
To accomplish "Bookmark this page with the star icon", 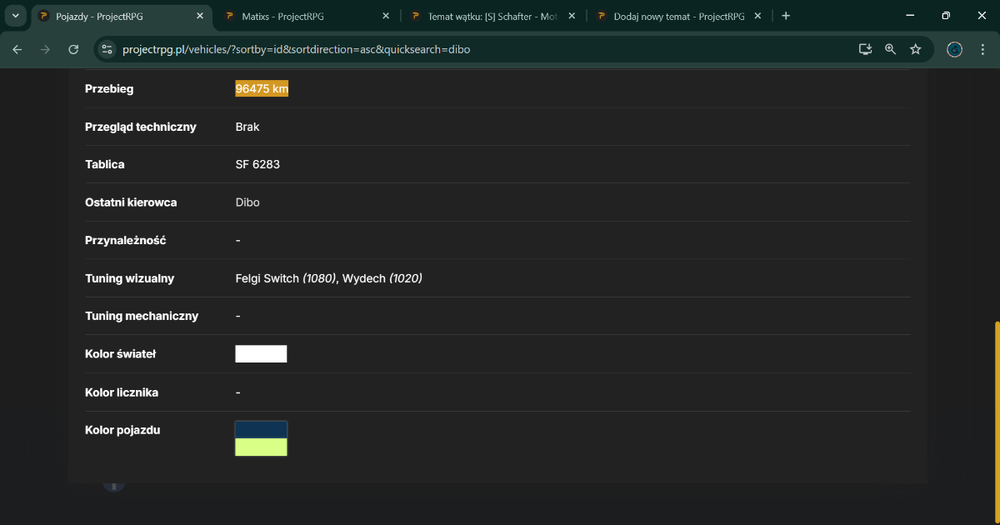I will pyautogui.click(x=916, y=49).
